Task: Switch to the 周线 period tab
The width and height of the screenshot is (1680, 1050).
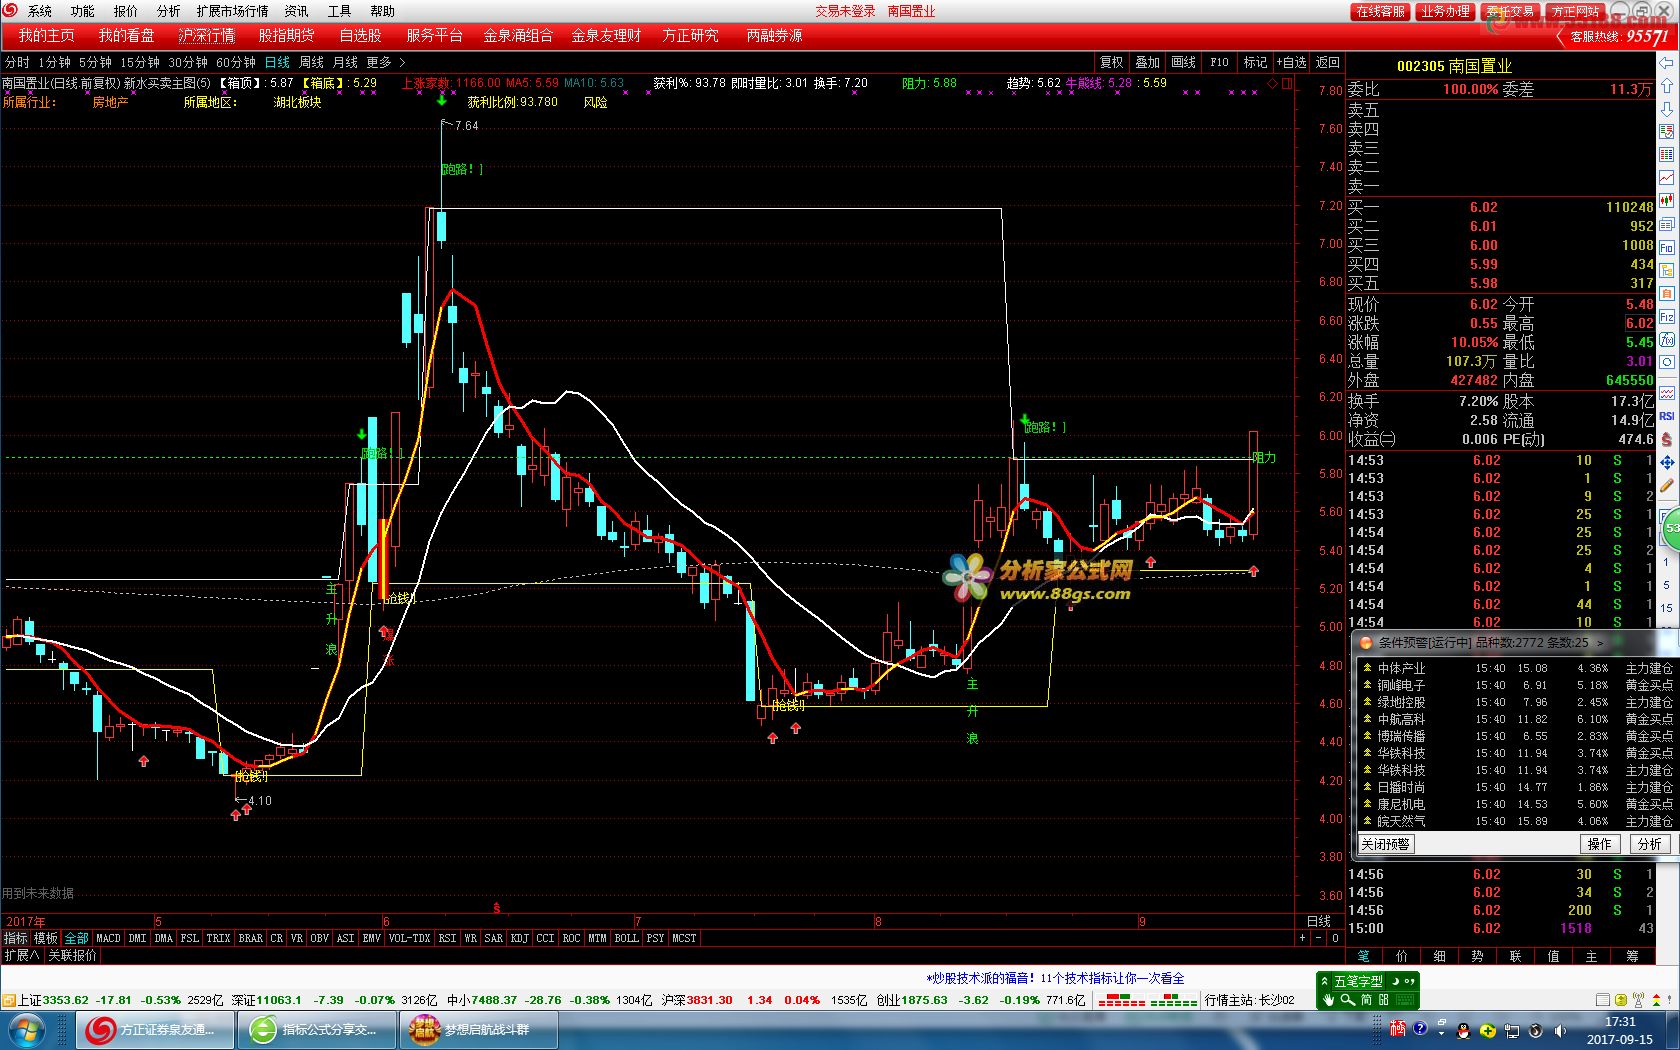Action: (x=311, y=62)
